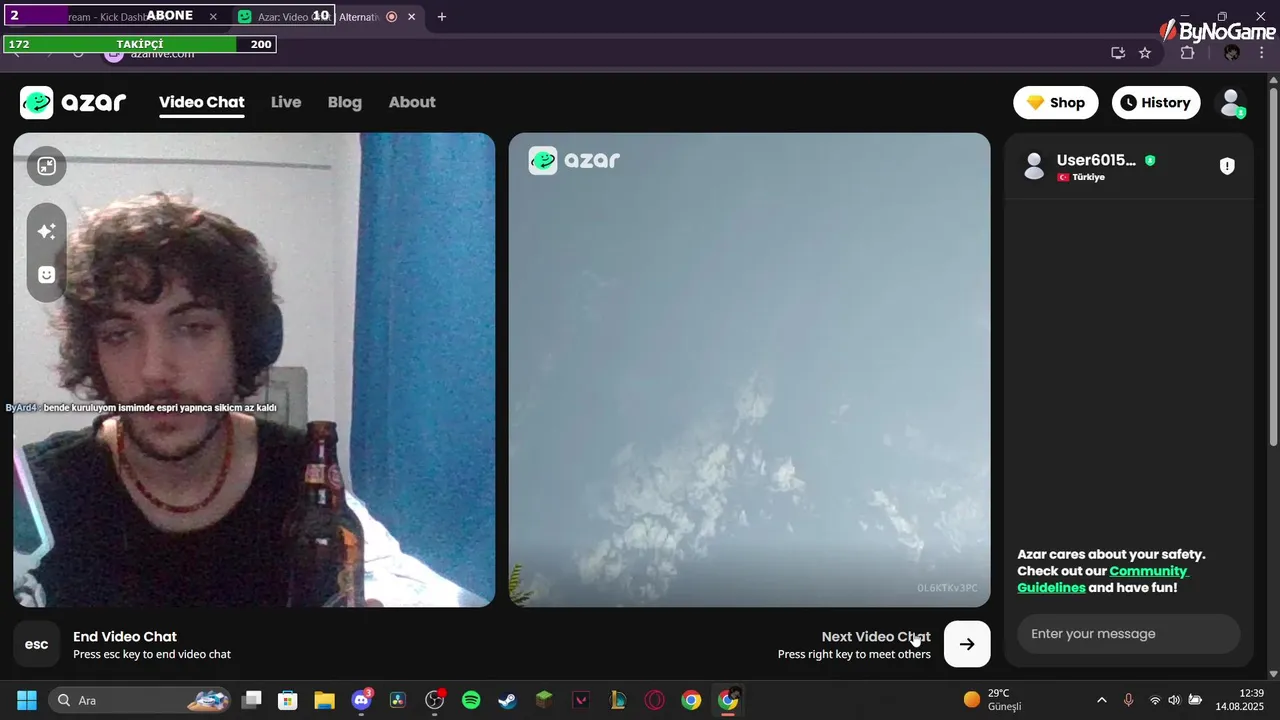
Task: Open your profile avatar menu in Azar header
Action: (1232, 102)
